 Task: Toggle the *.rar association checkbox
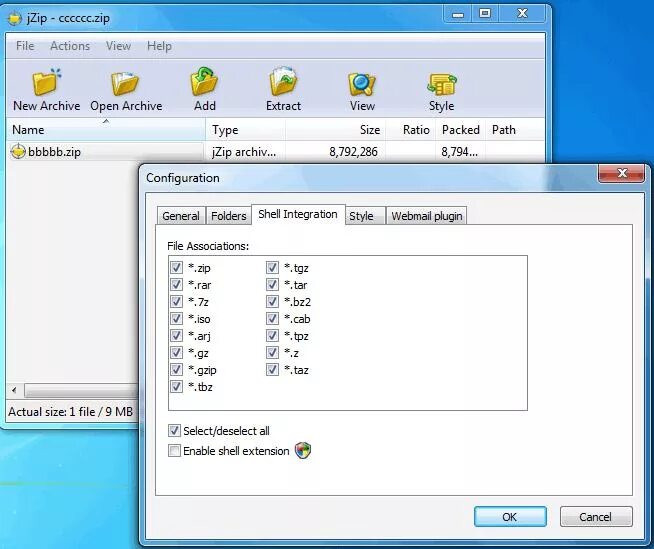tap(176, 285)
